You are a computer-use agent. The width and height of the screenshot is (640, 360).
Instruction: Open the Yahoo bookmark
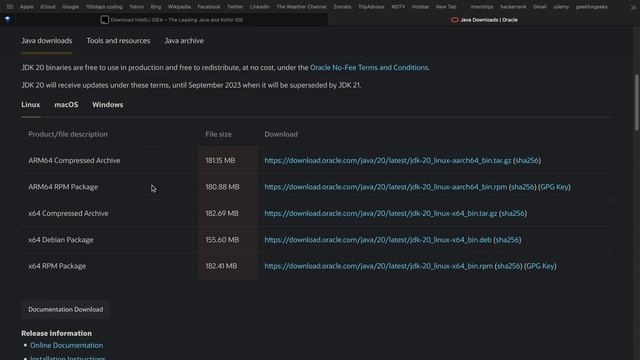tap(137, 7)
